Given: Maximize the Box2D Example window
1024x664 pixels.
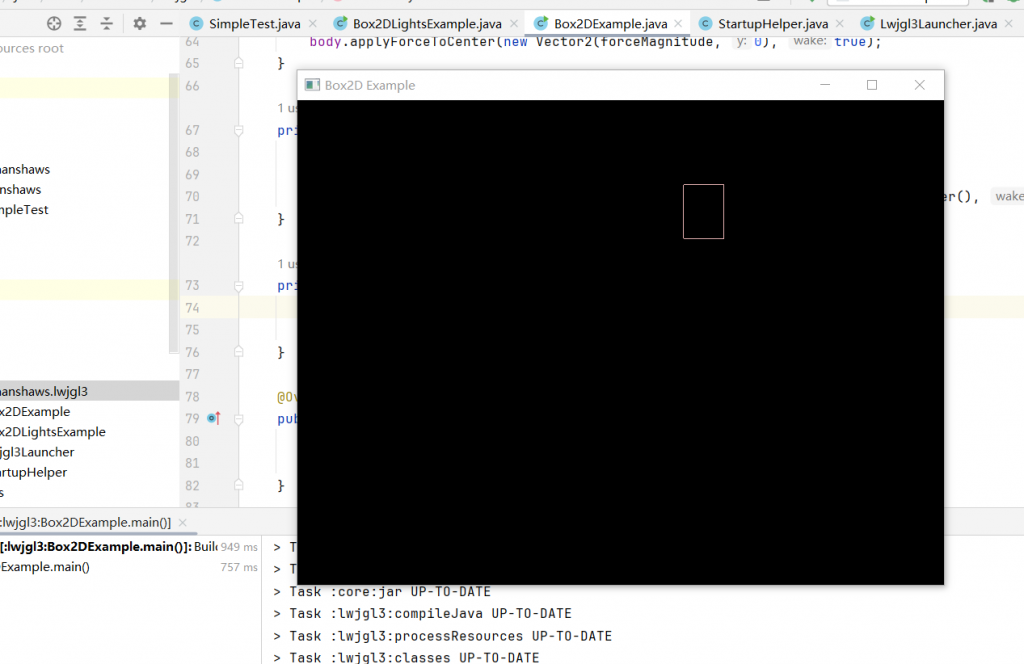Looking at the screenshot, I should tap(871, 85).
